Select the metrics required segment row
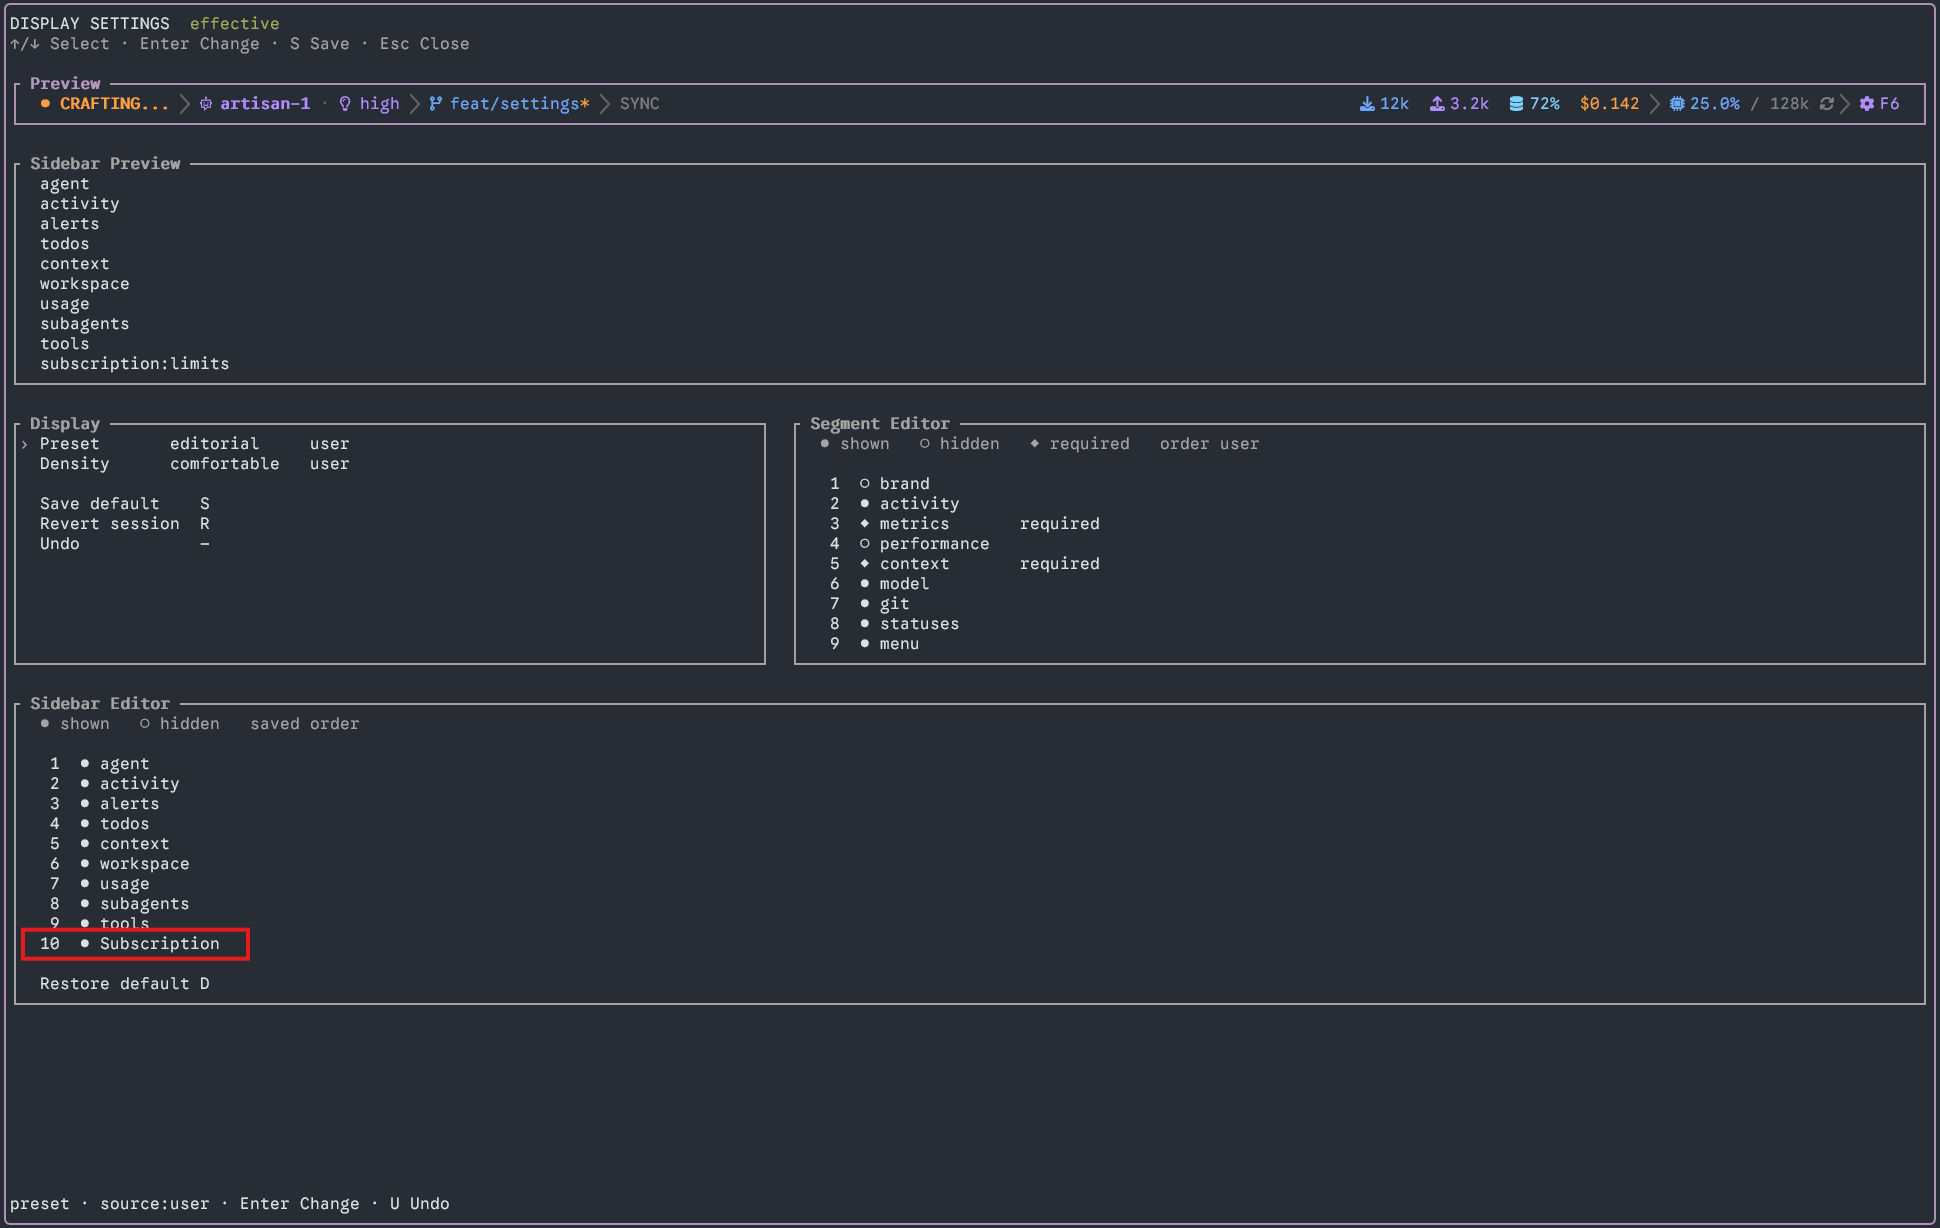Viewport: 1940px width, 1228px height. pos(964,524)
